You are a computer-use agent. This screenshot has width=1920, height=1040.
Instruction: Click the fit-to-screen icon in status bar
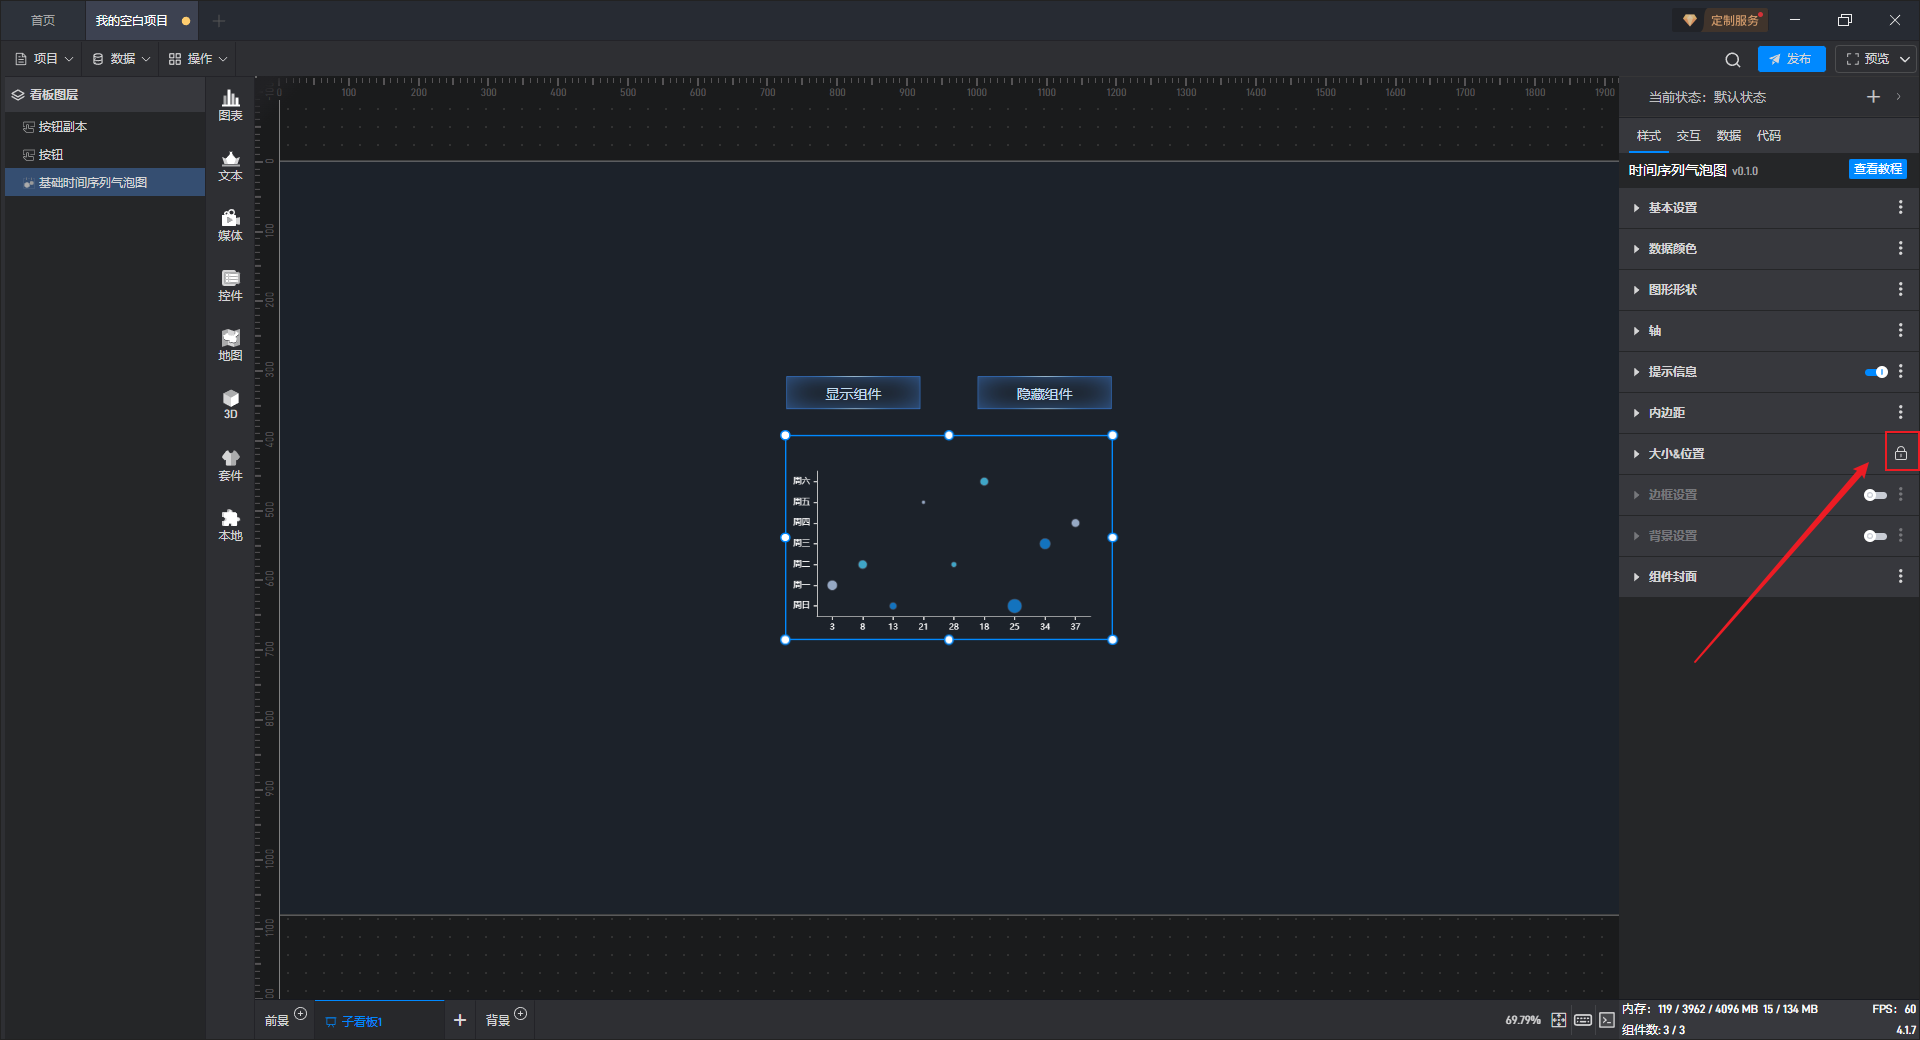click(x=1559, y=1020)
